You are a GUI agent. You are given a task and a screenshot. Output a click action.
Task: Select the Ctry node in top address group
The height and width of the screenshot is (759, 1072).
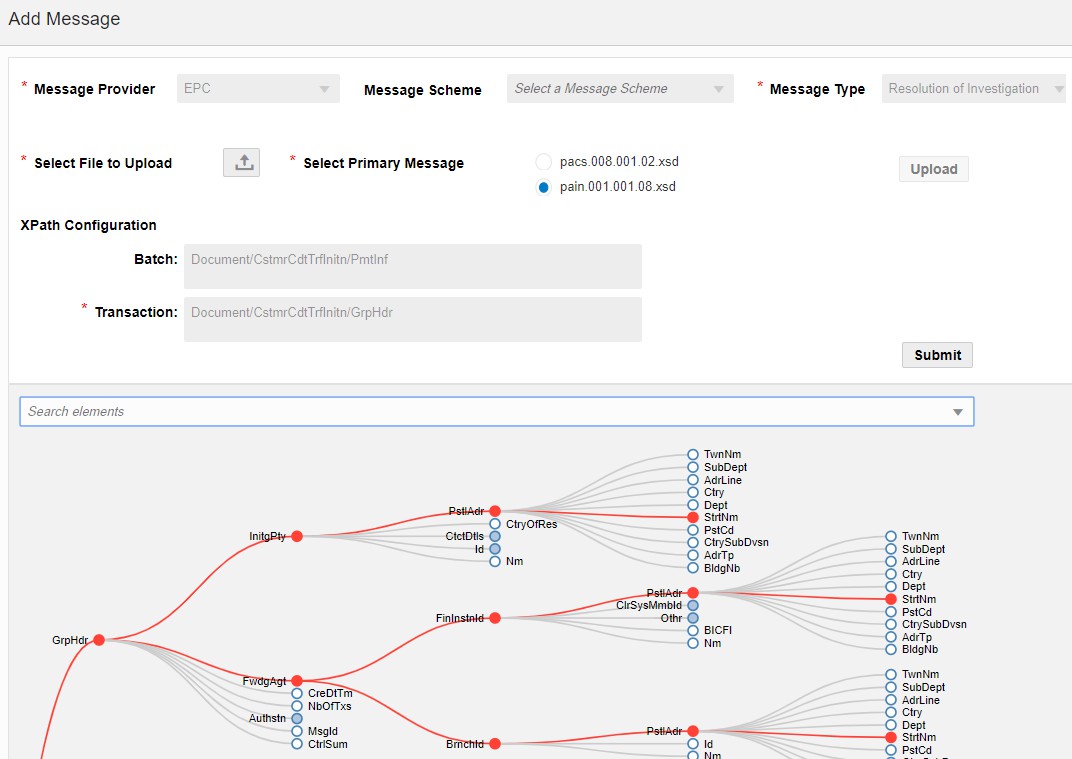(x=693, y=492)
